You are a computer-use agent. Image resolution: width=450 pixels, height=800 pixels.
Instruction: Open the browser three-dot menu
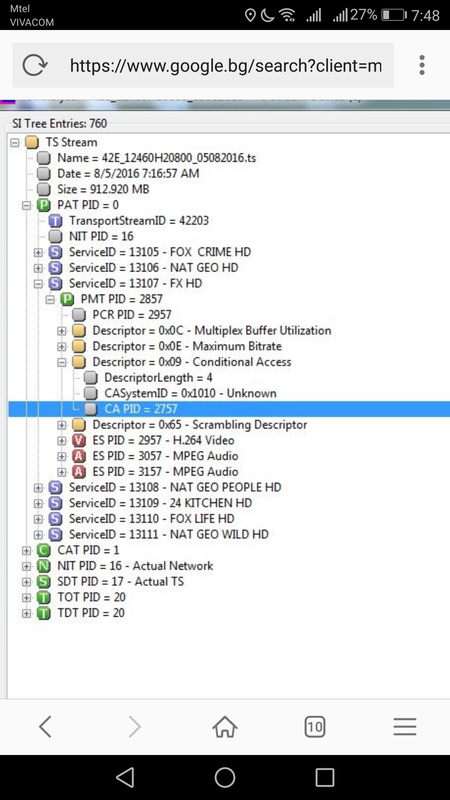[x=422, y=65]
